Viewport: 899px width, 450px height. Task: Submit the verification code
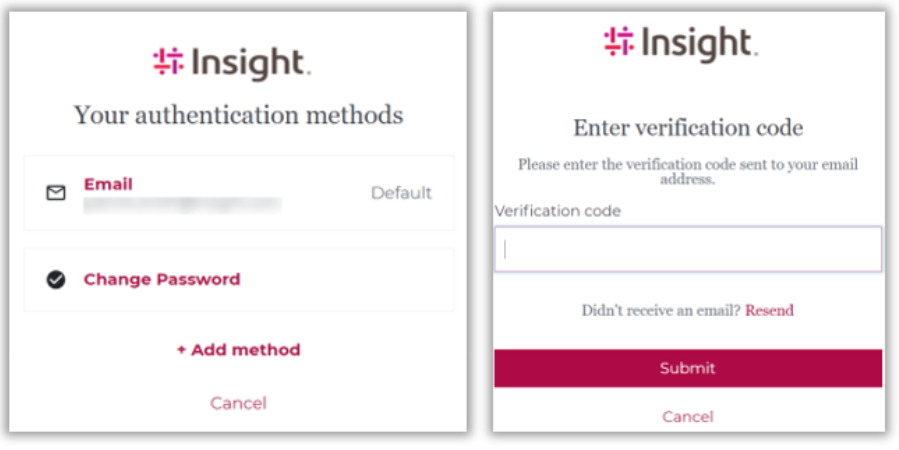(688, 368)
